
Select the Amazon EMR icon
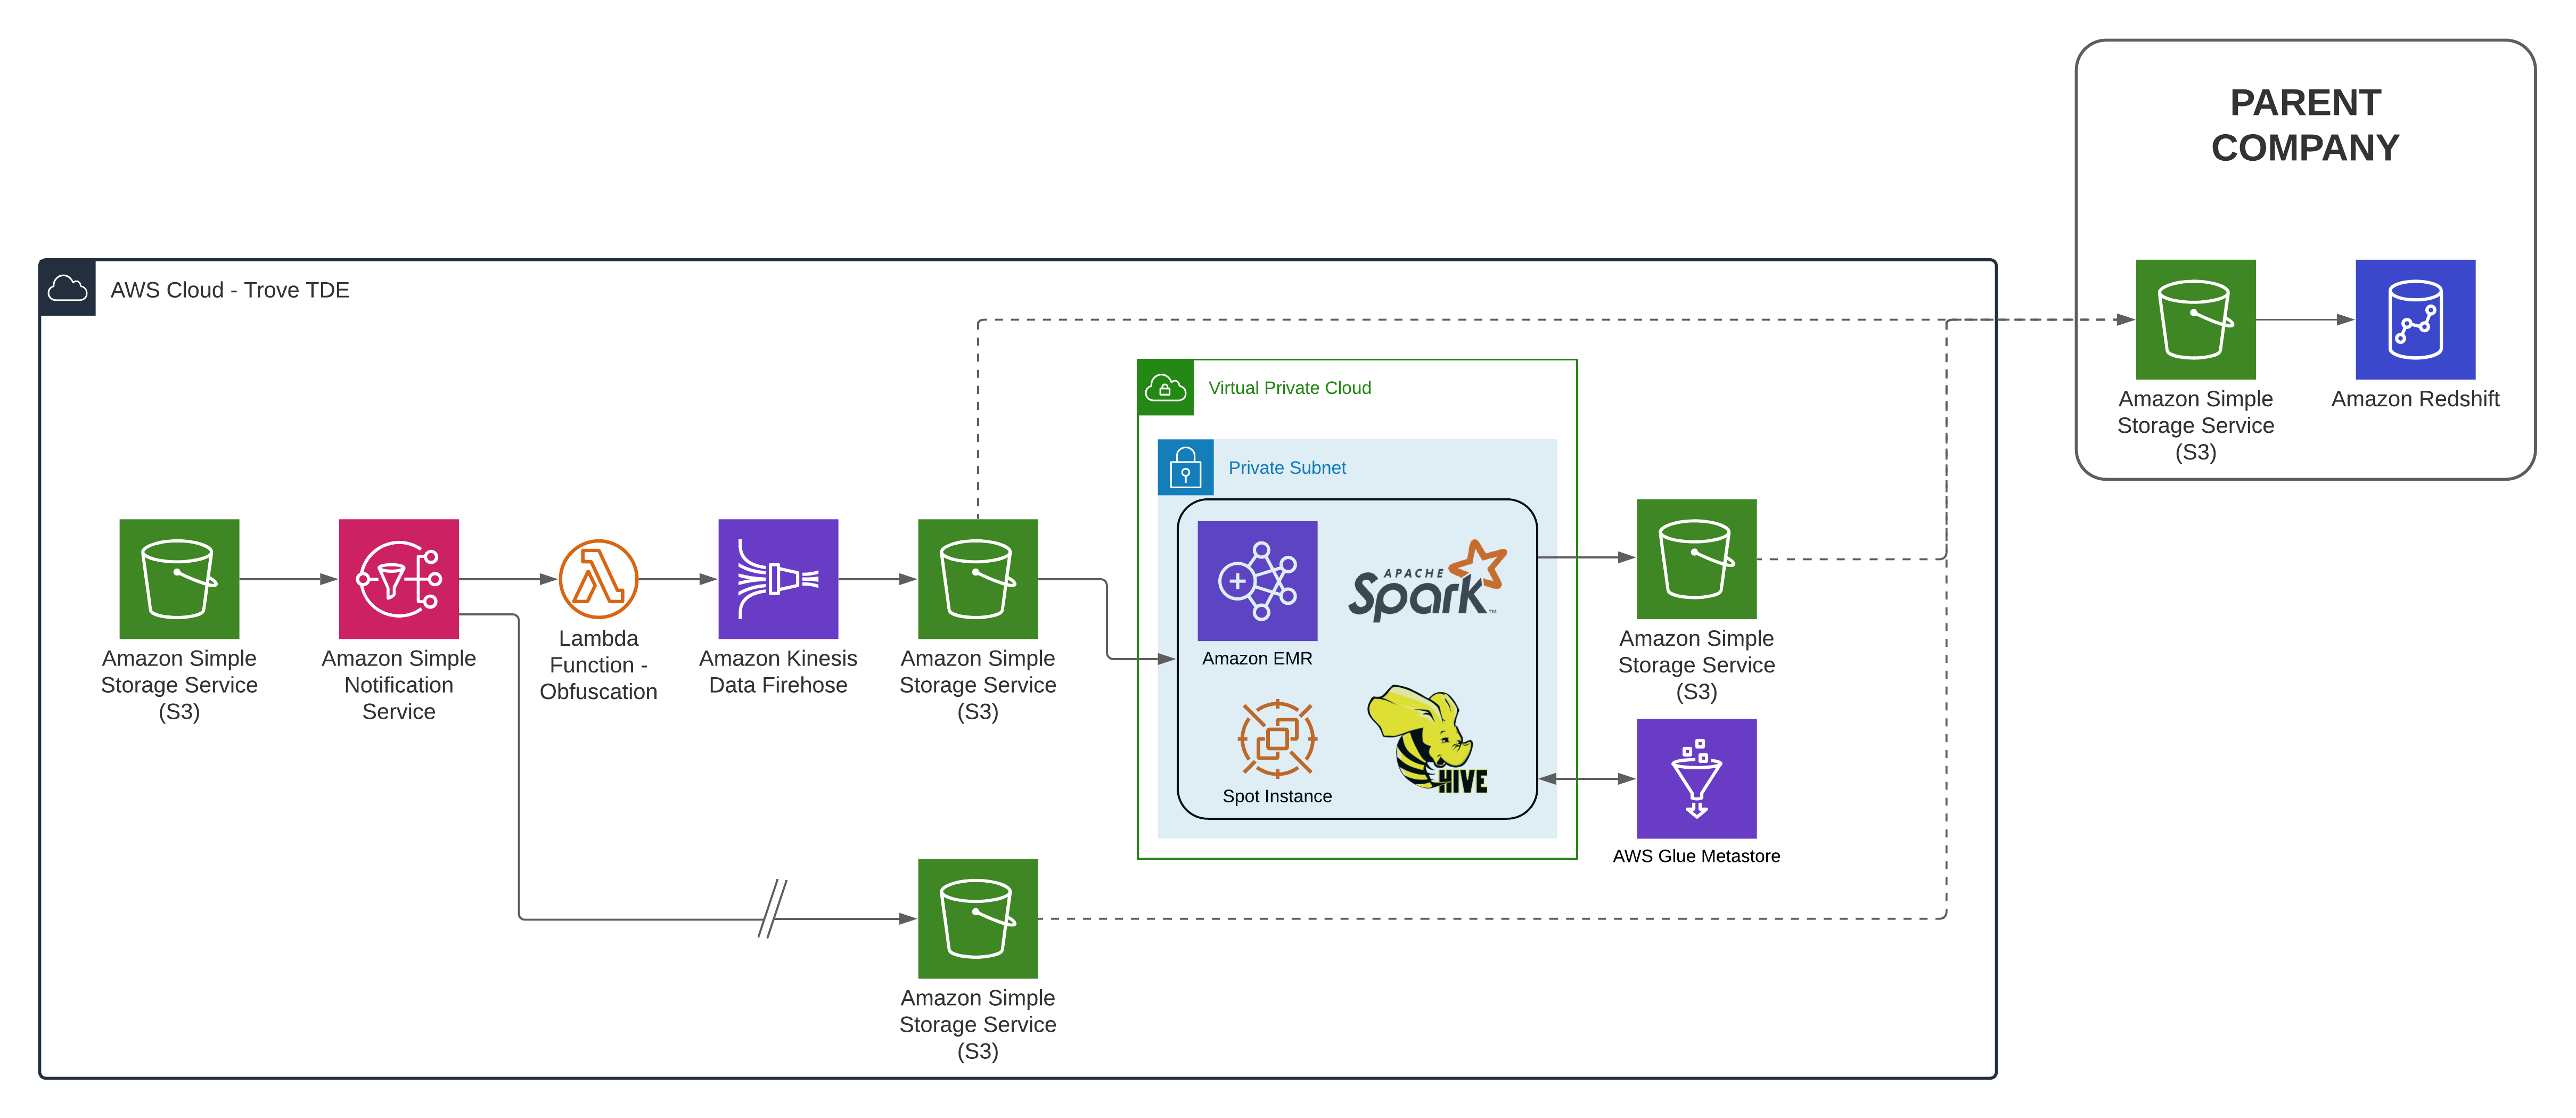point(1257,580)
